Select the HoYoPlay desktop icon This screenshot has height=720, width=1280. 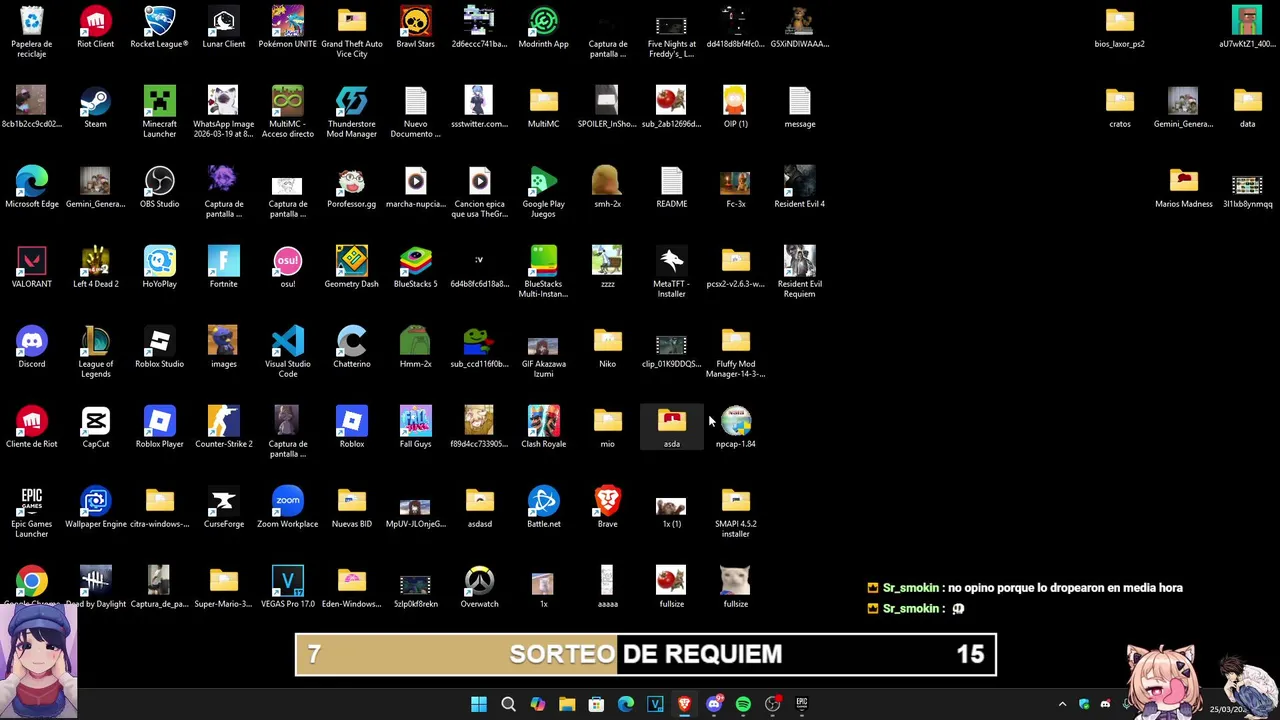160,262
